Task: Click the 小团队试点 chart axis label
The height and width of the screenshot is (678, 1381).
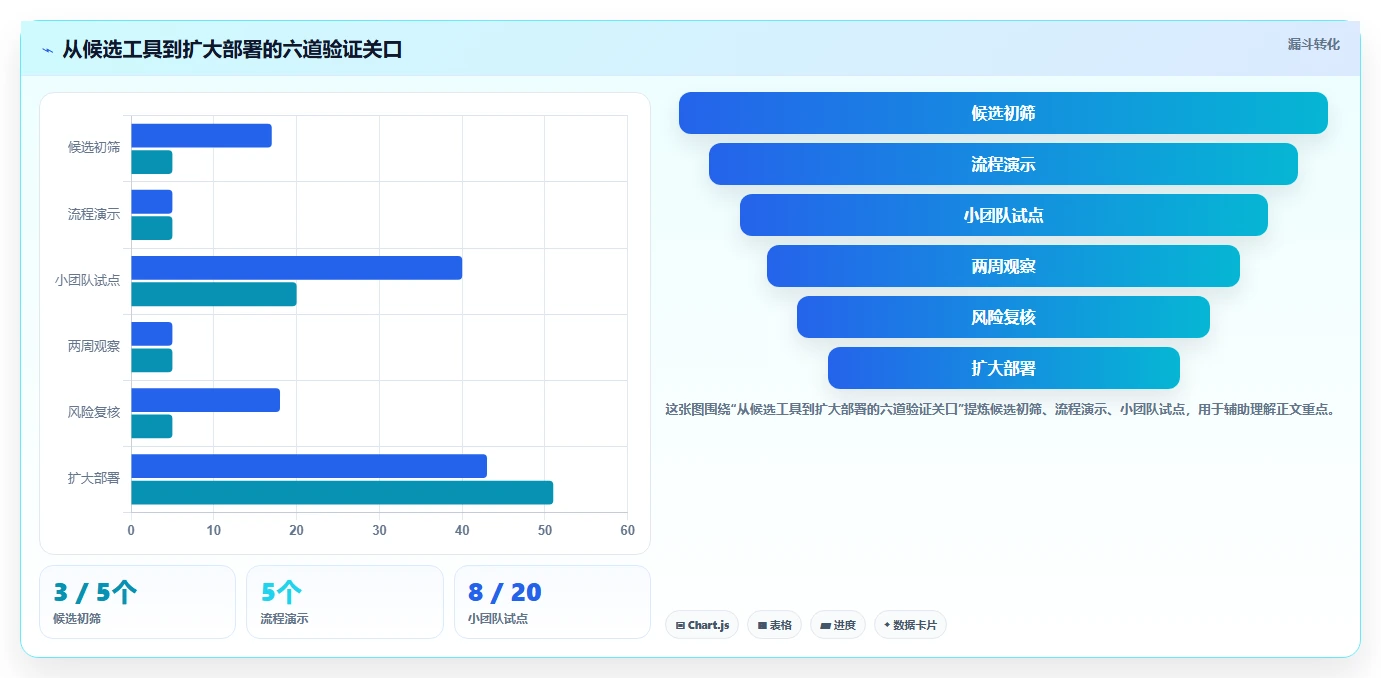Action: (88, 280)
